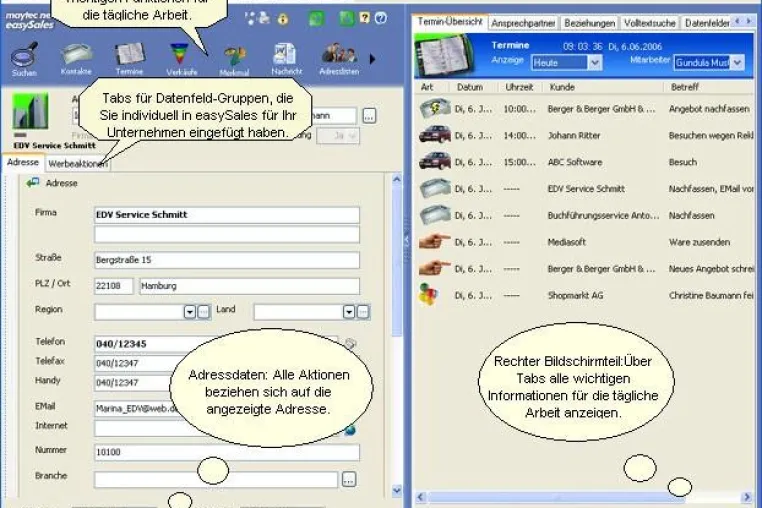Click the dial icon beside Telefon
This screenshot has height=508, width=762.
tap(350, 344)
